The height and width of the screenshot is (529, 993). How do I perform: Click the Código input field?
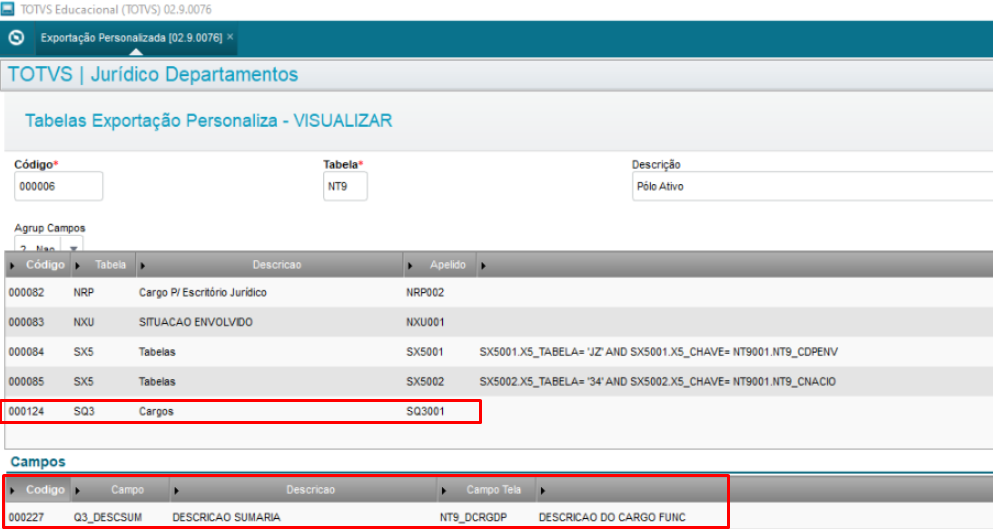coord(58,186)
